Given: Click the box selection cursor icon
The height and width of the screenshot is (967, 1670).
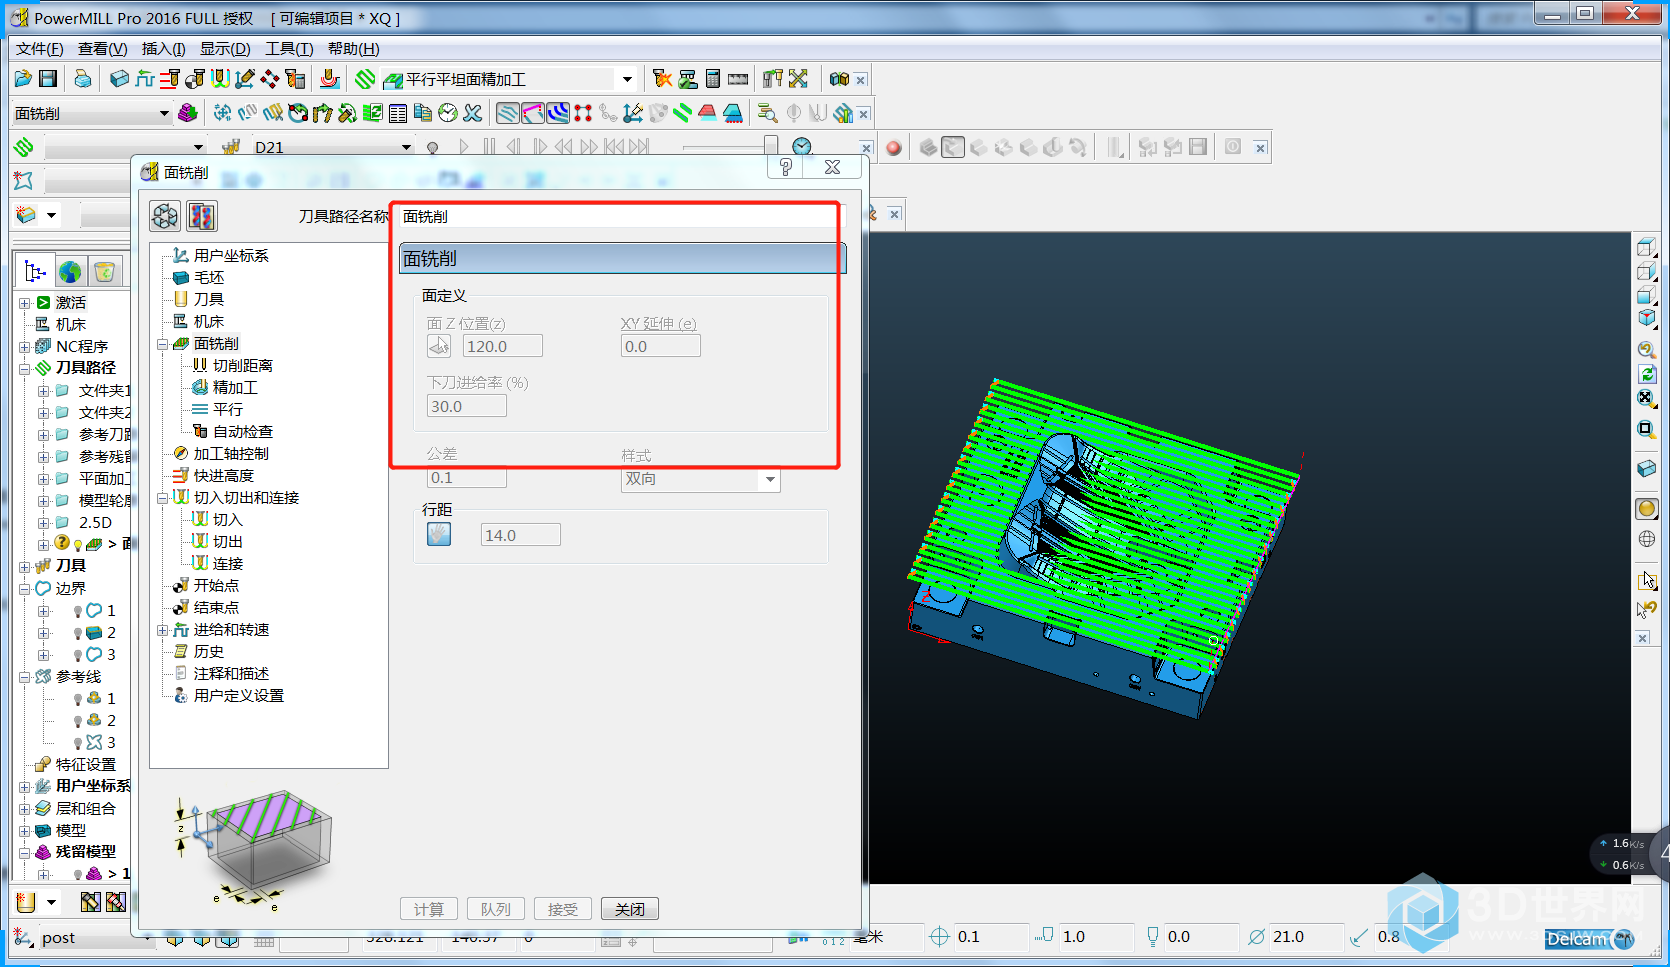Looking at the screenshot, I should (1647, 580).
